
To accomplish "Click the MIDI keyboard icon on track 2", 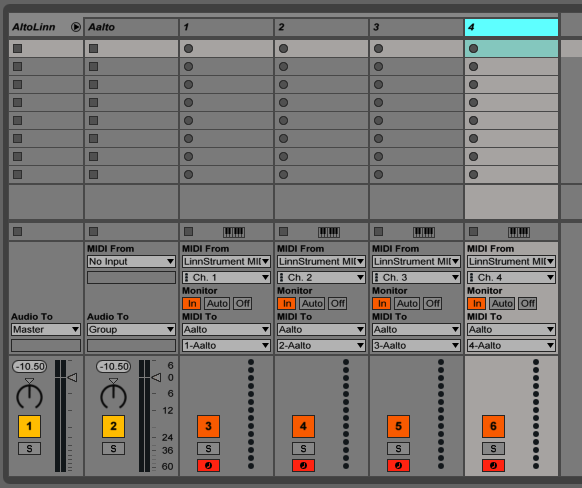I will 329,232.
